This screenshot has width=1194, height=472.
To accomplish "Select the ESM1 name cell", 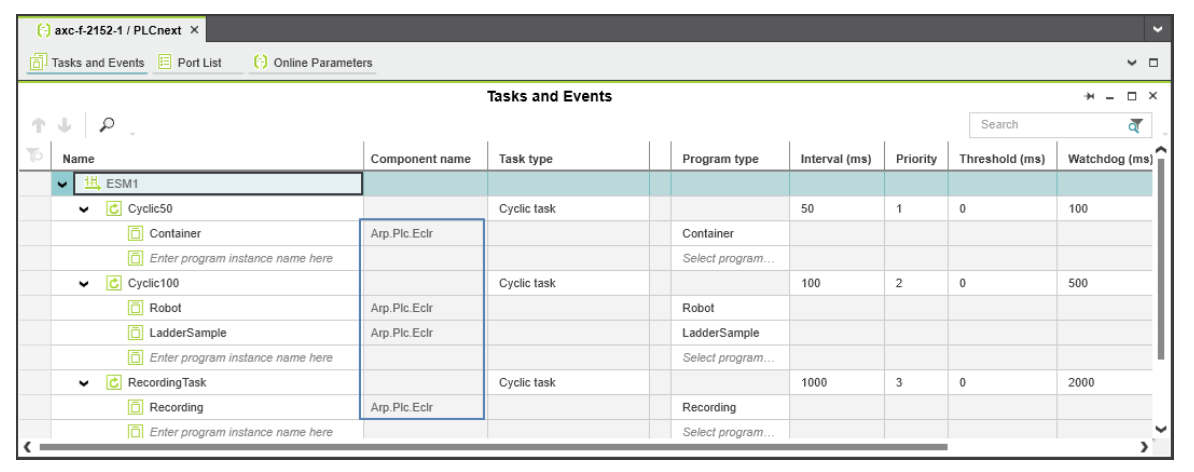I will click(x=218, y=183).
